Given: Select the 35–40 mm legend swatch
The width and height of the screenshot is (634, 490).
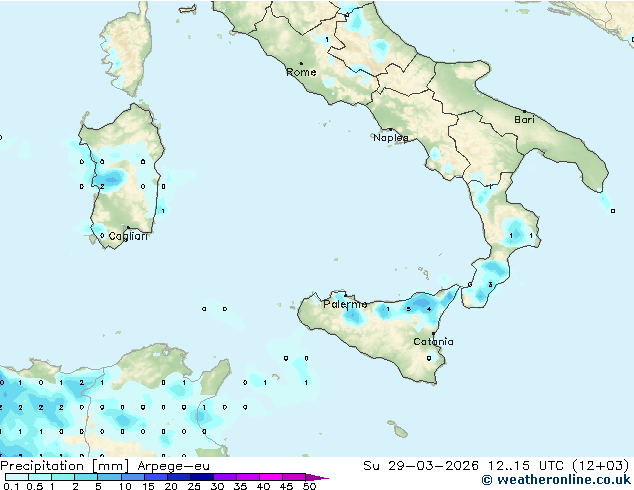Looking at the screenshot, I should 247,477.
